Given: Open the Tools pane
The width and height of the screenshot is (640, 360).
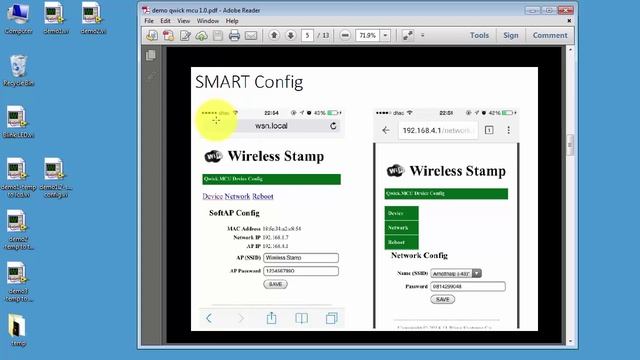Looking at the screenshot, I should (x=479, y=36).
